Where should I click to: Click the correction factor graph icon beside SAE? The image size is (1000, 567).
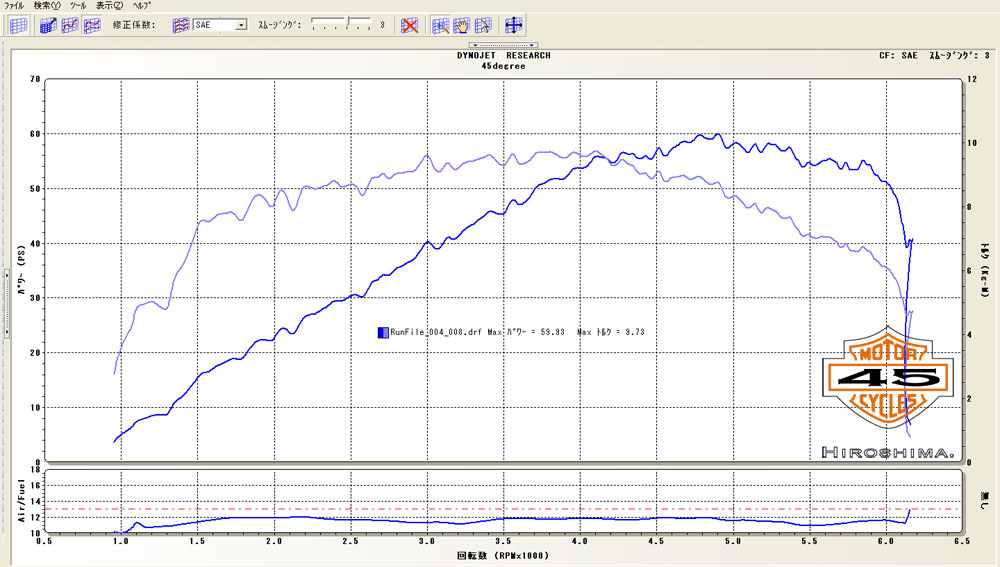pos(181,25)
